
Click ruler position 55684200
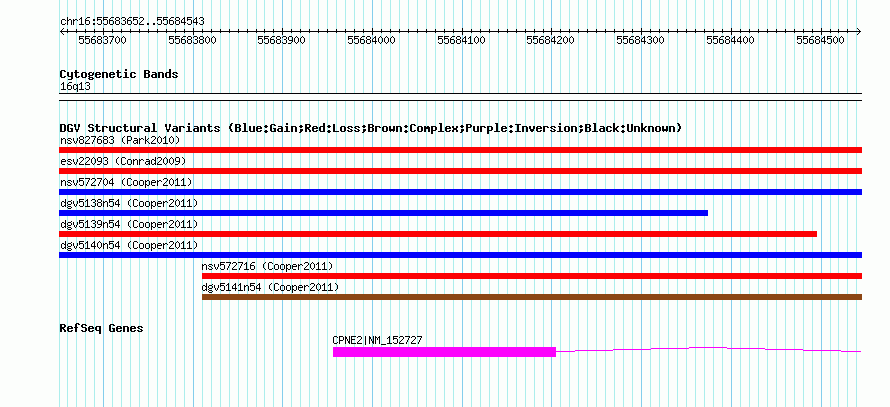551,40
